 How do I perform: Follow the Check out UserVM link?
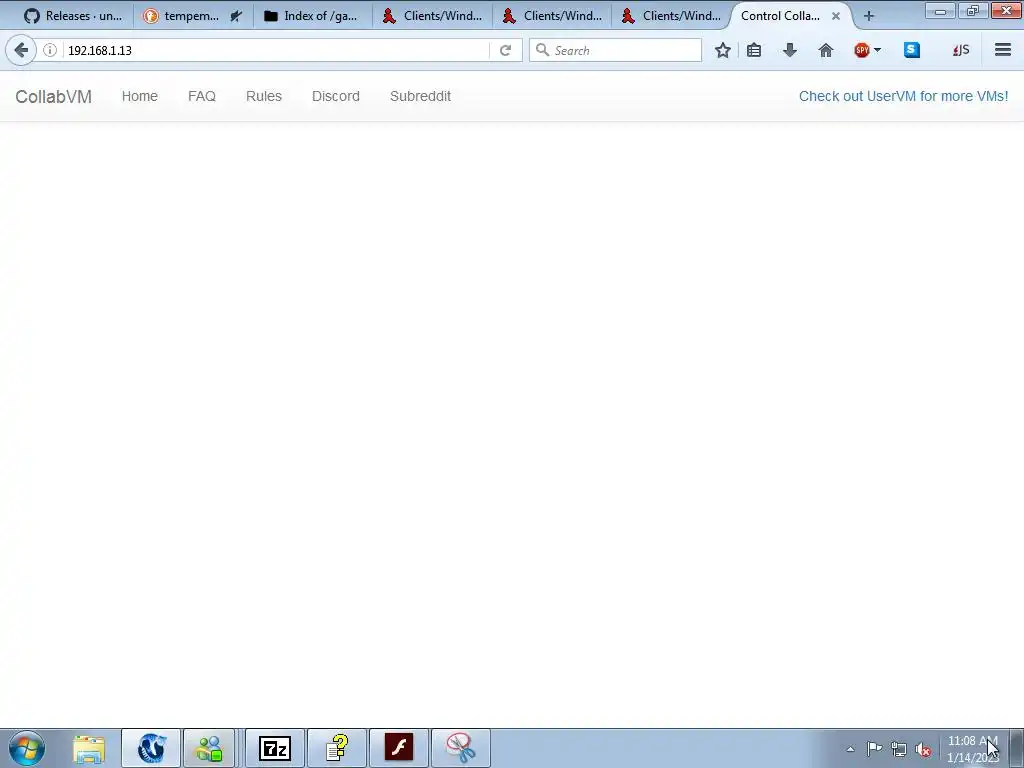(903, 96)
